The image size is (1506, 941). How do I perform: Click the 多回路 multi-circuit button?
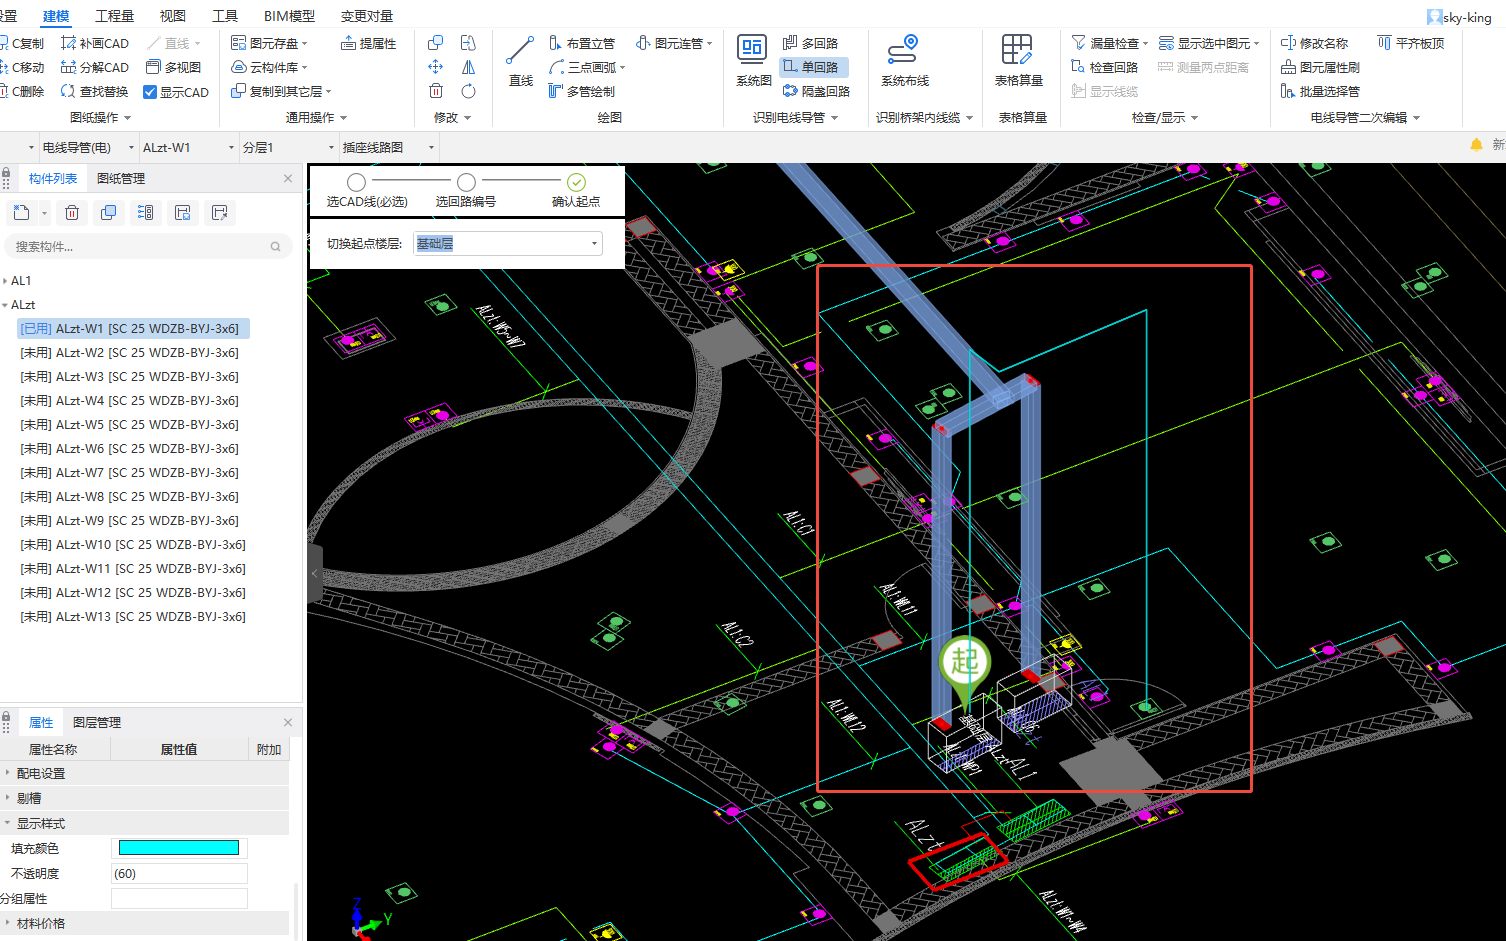[811, 43]
